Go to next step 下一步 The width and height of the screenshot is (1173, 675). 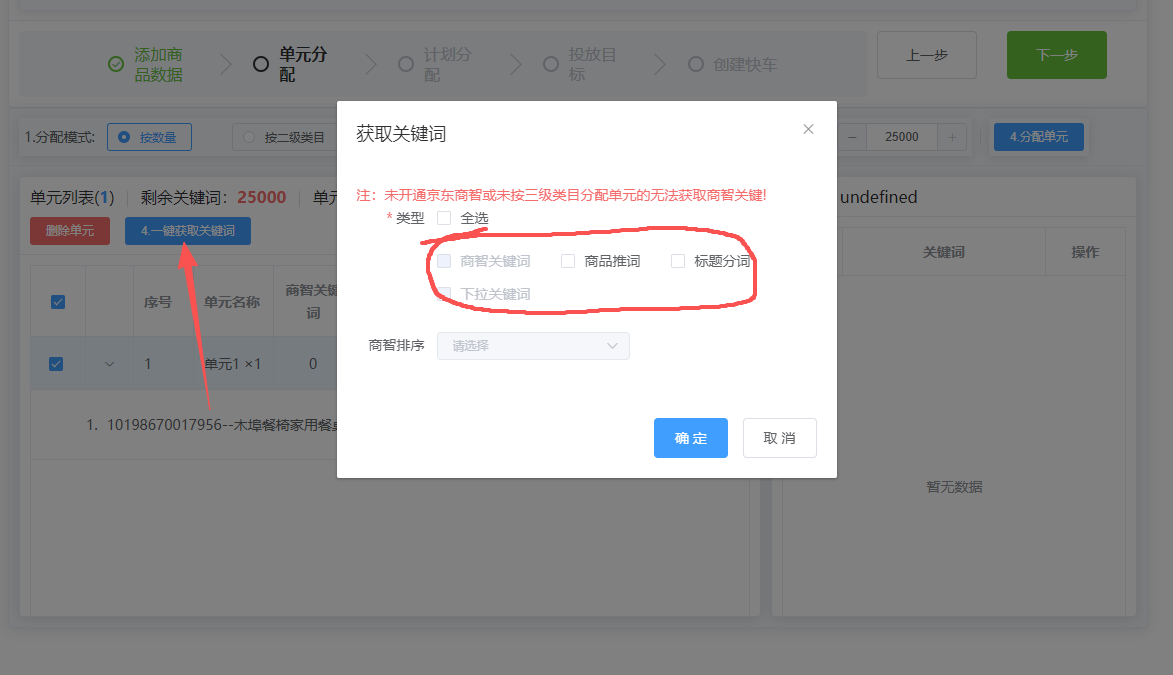tap(1056, 55)
